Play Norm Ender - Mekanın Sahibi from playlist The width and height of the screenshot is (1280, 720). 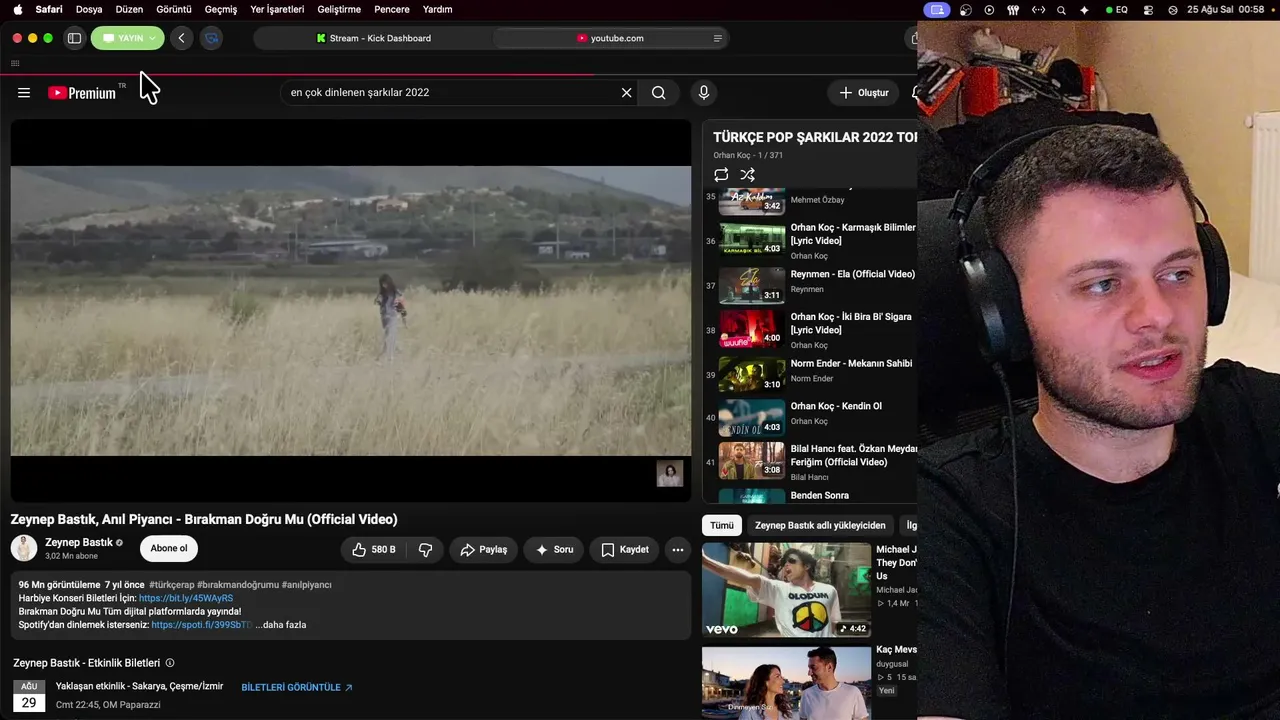pyautogui.click(x=810, y=373)
